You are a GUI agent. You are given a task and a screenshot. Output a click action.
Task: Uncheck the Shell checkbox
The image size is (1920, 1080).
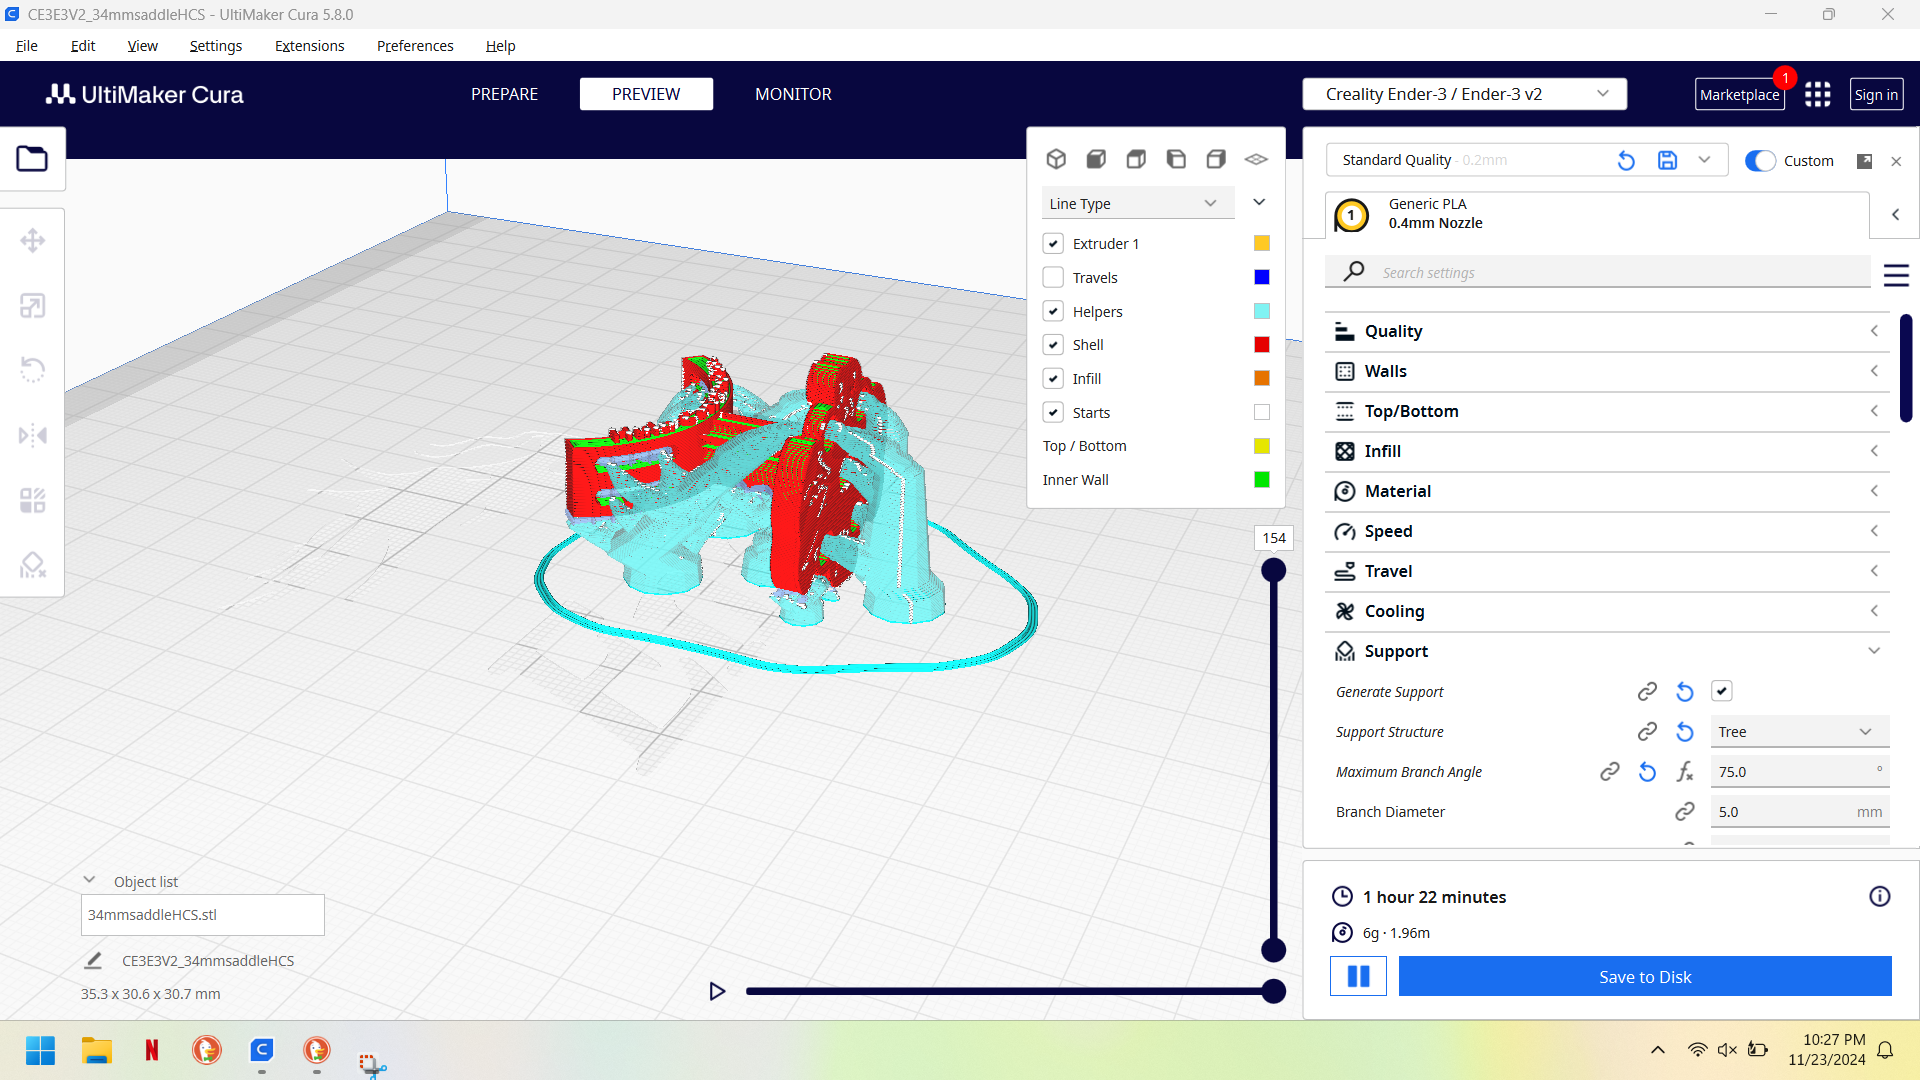pyautogui.click(x=1053, y=344)
